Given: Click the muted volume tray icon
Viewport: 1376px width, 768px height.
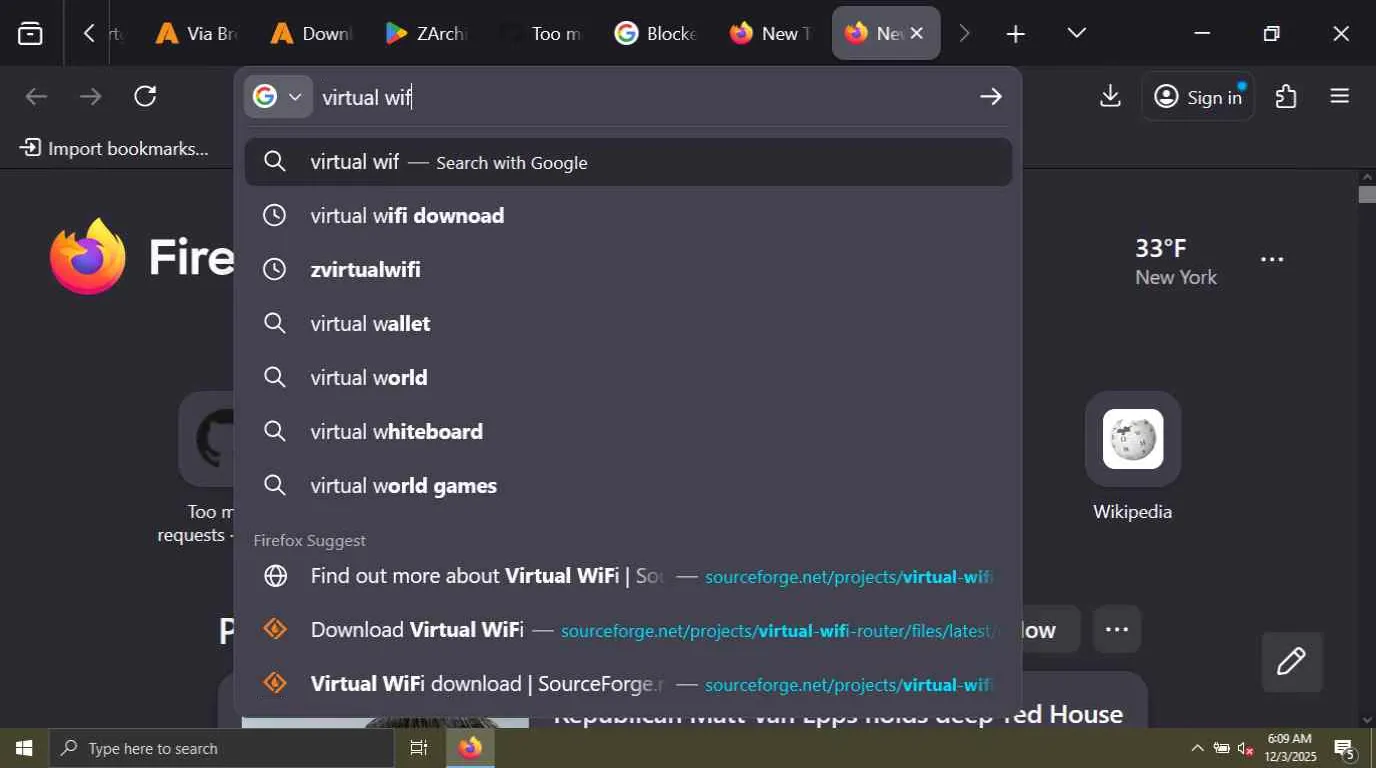Looking at the screenshot, I should pyautogui.click(x=1245, y=748).
